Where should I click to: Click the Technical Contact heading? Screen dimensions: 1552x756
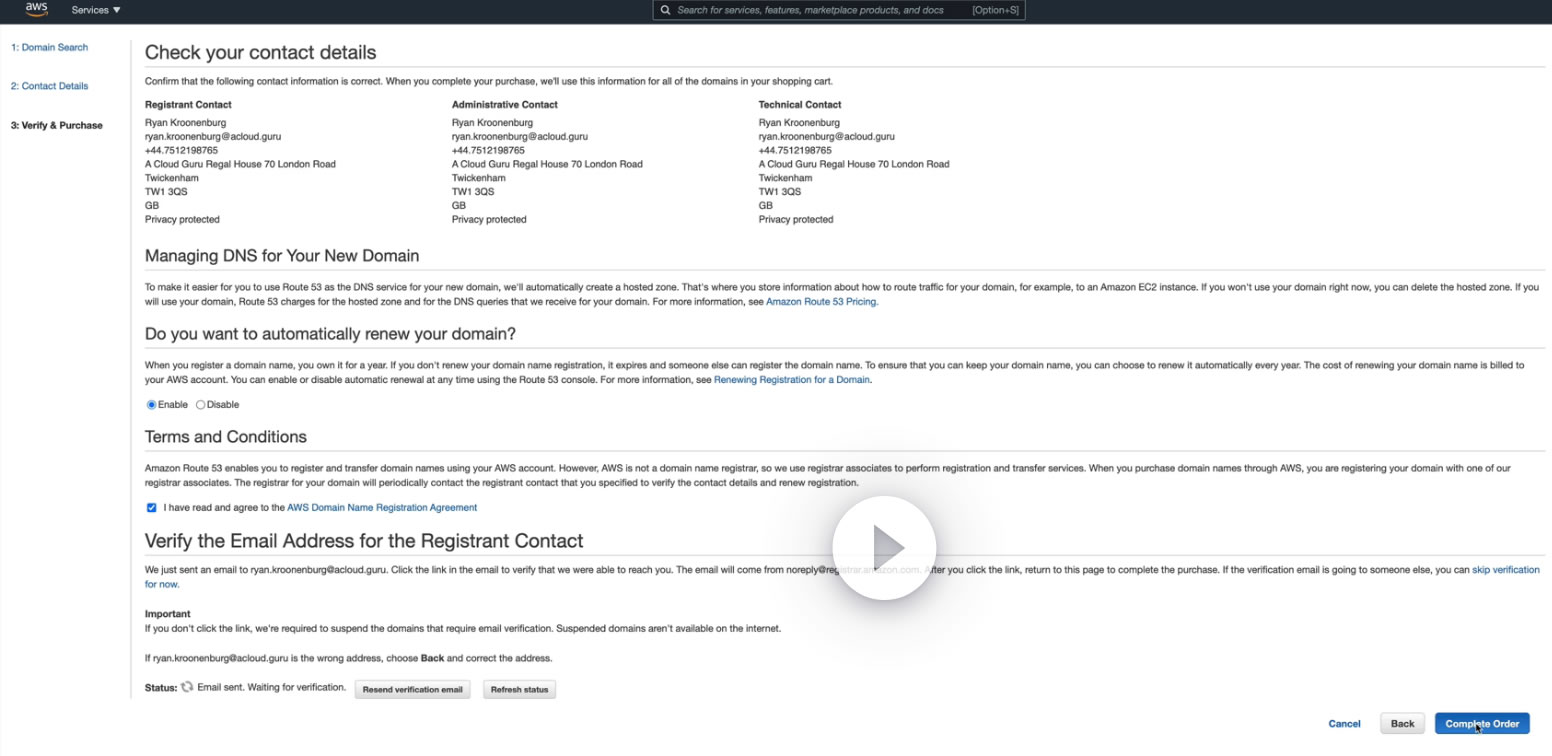point(800,104)
